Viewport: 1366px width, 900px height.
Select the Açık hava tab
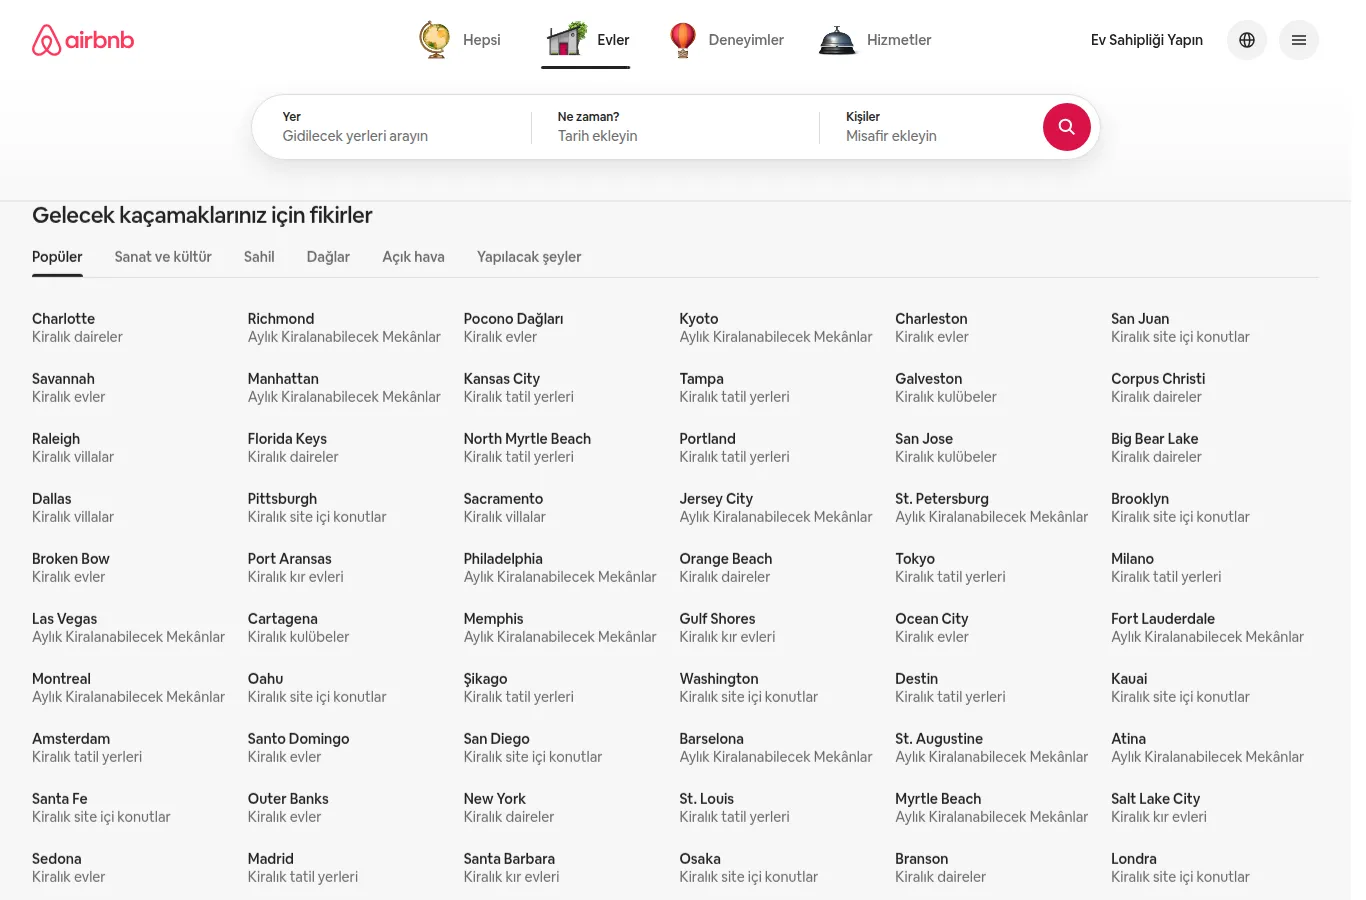413,257
